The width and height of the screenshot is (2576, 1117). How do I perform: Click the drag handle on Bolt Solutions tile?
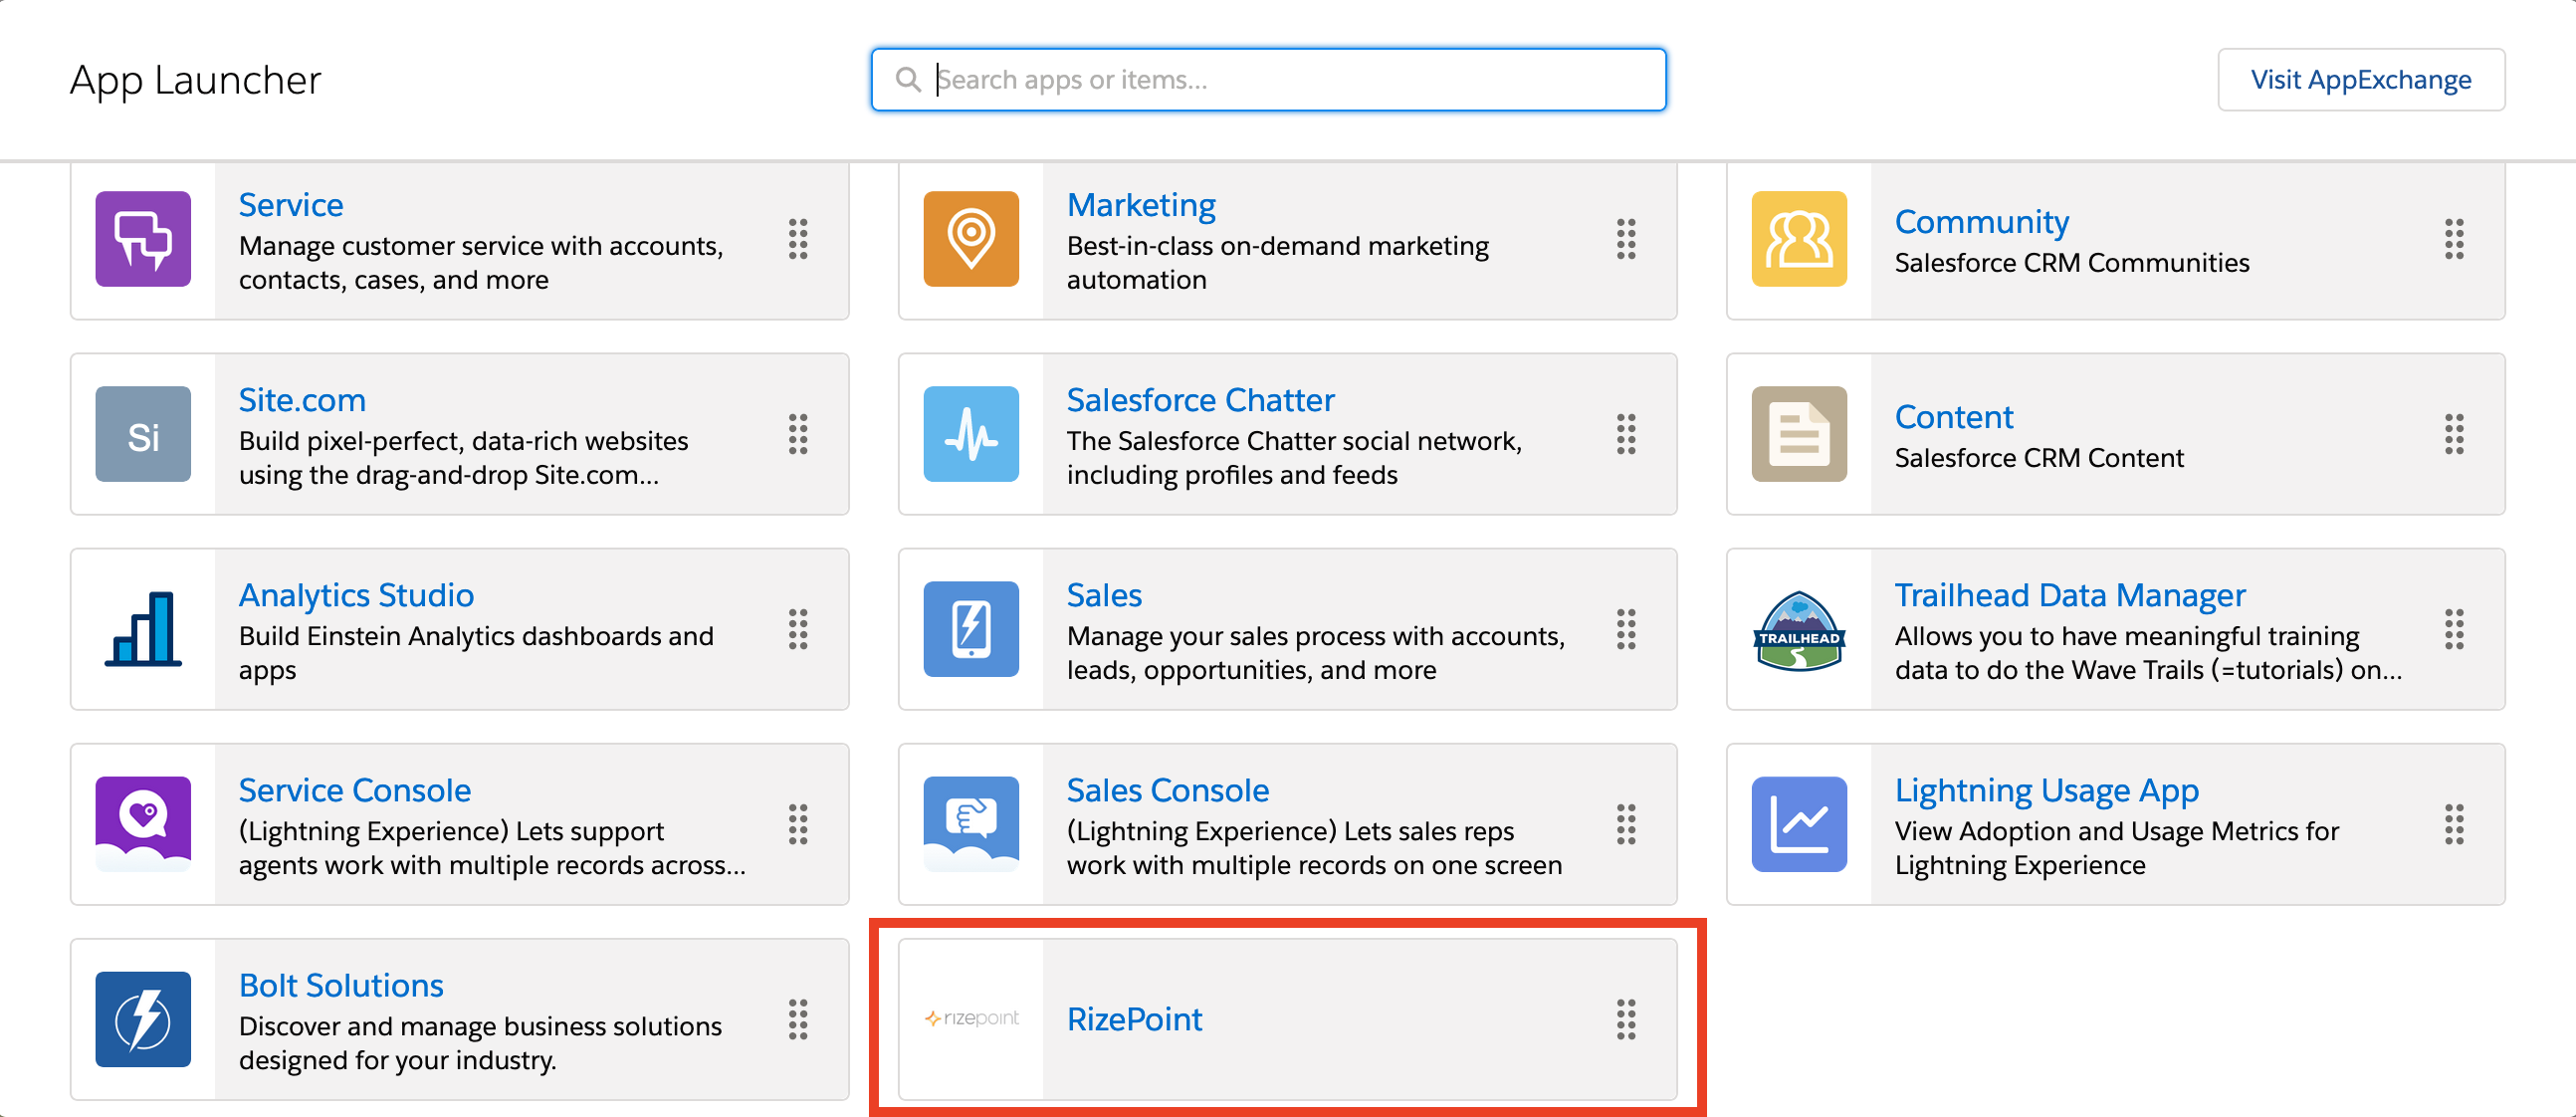coord(798,1019)
